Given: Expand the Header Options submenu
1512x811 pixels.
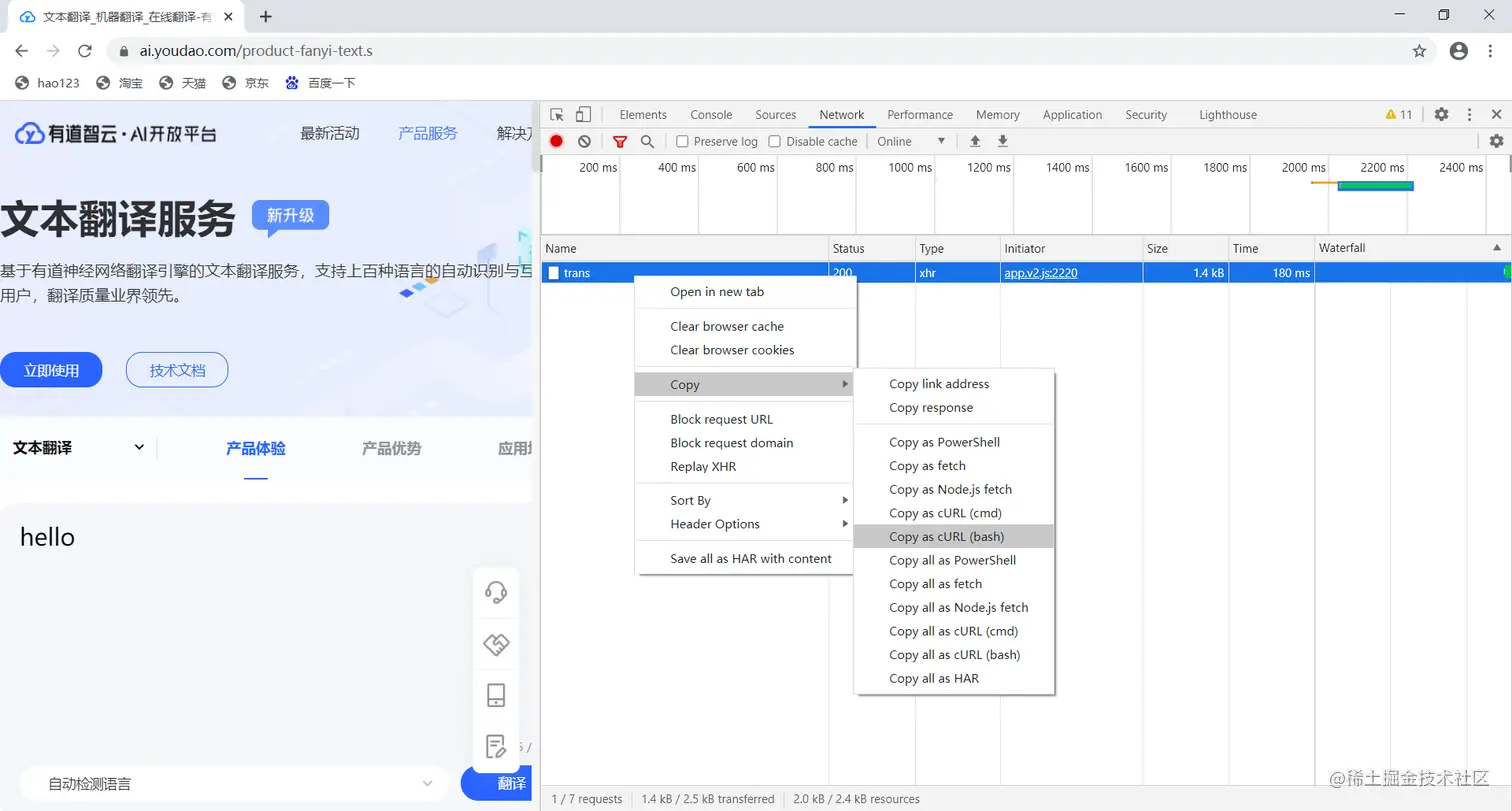Looking at the screenshot, I should pos(744,524).
